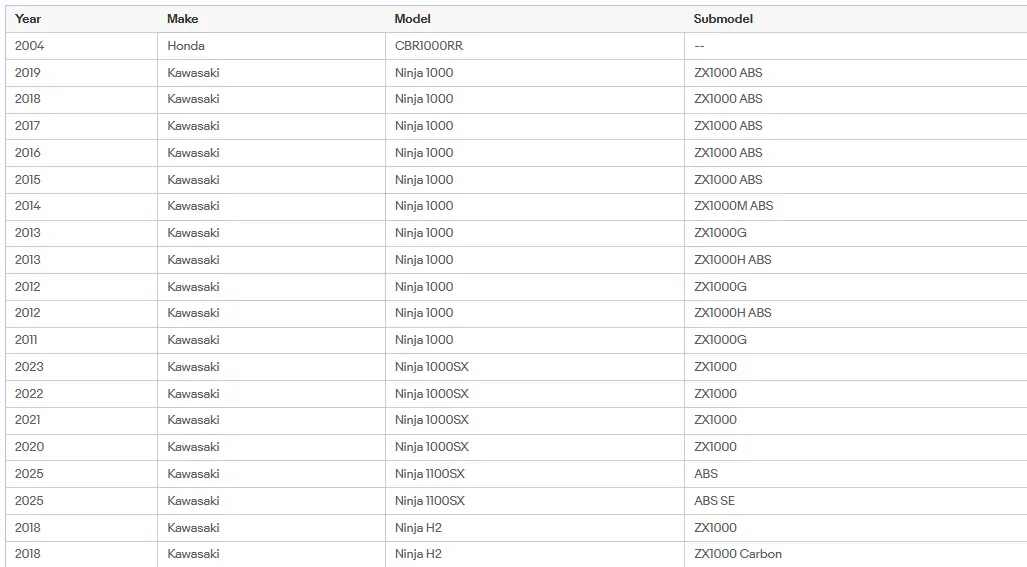Image resolution: width=1027 pixels, height=567 pixels.
Task: Click Ninja 1000 in the 2018 ZX1000 ABS row
Action: (424, 99)
